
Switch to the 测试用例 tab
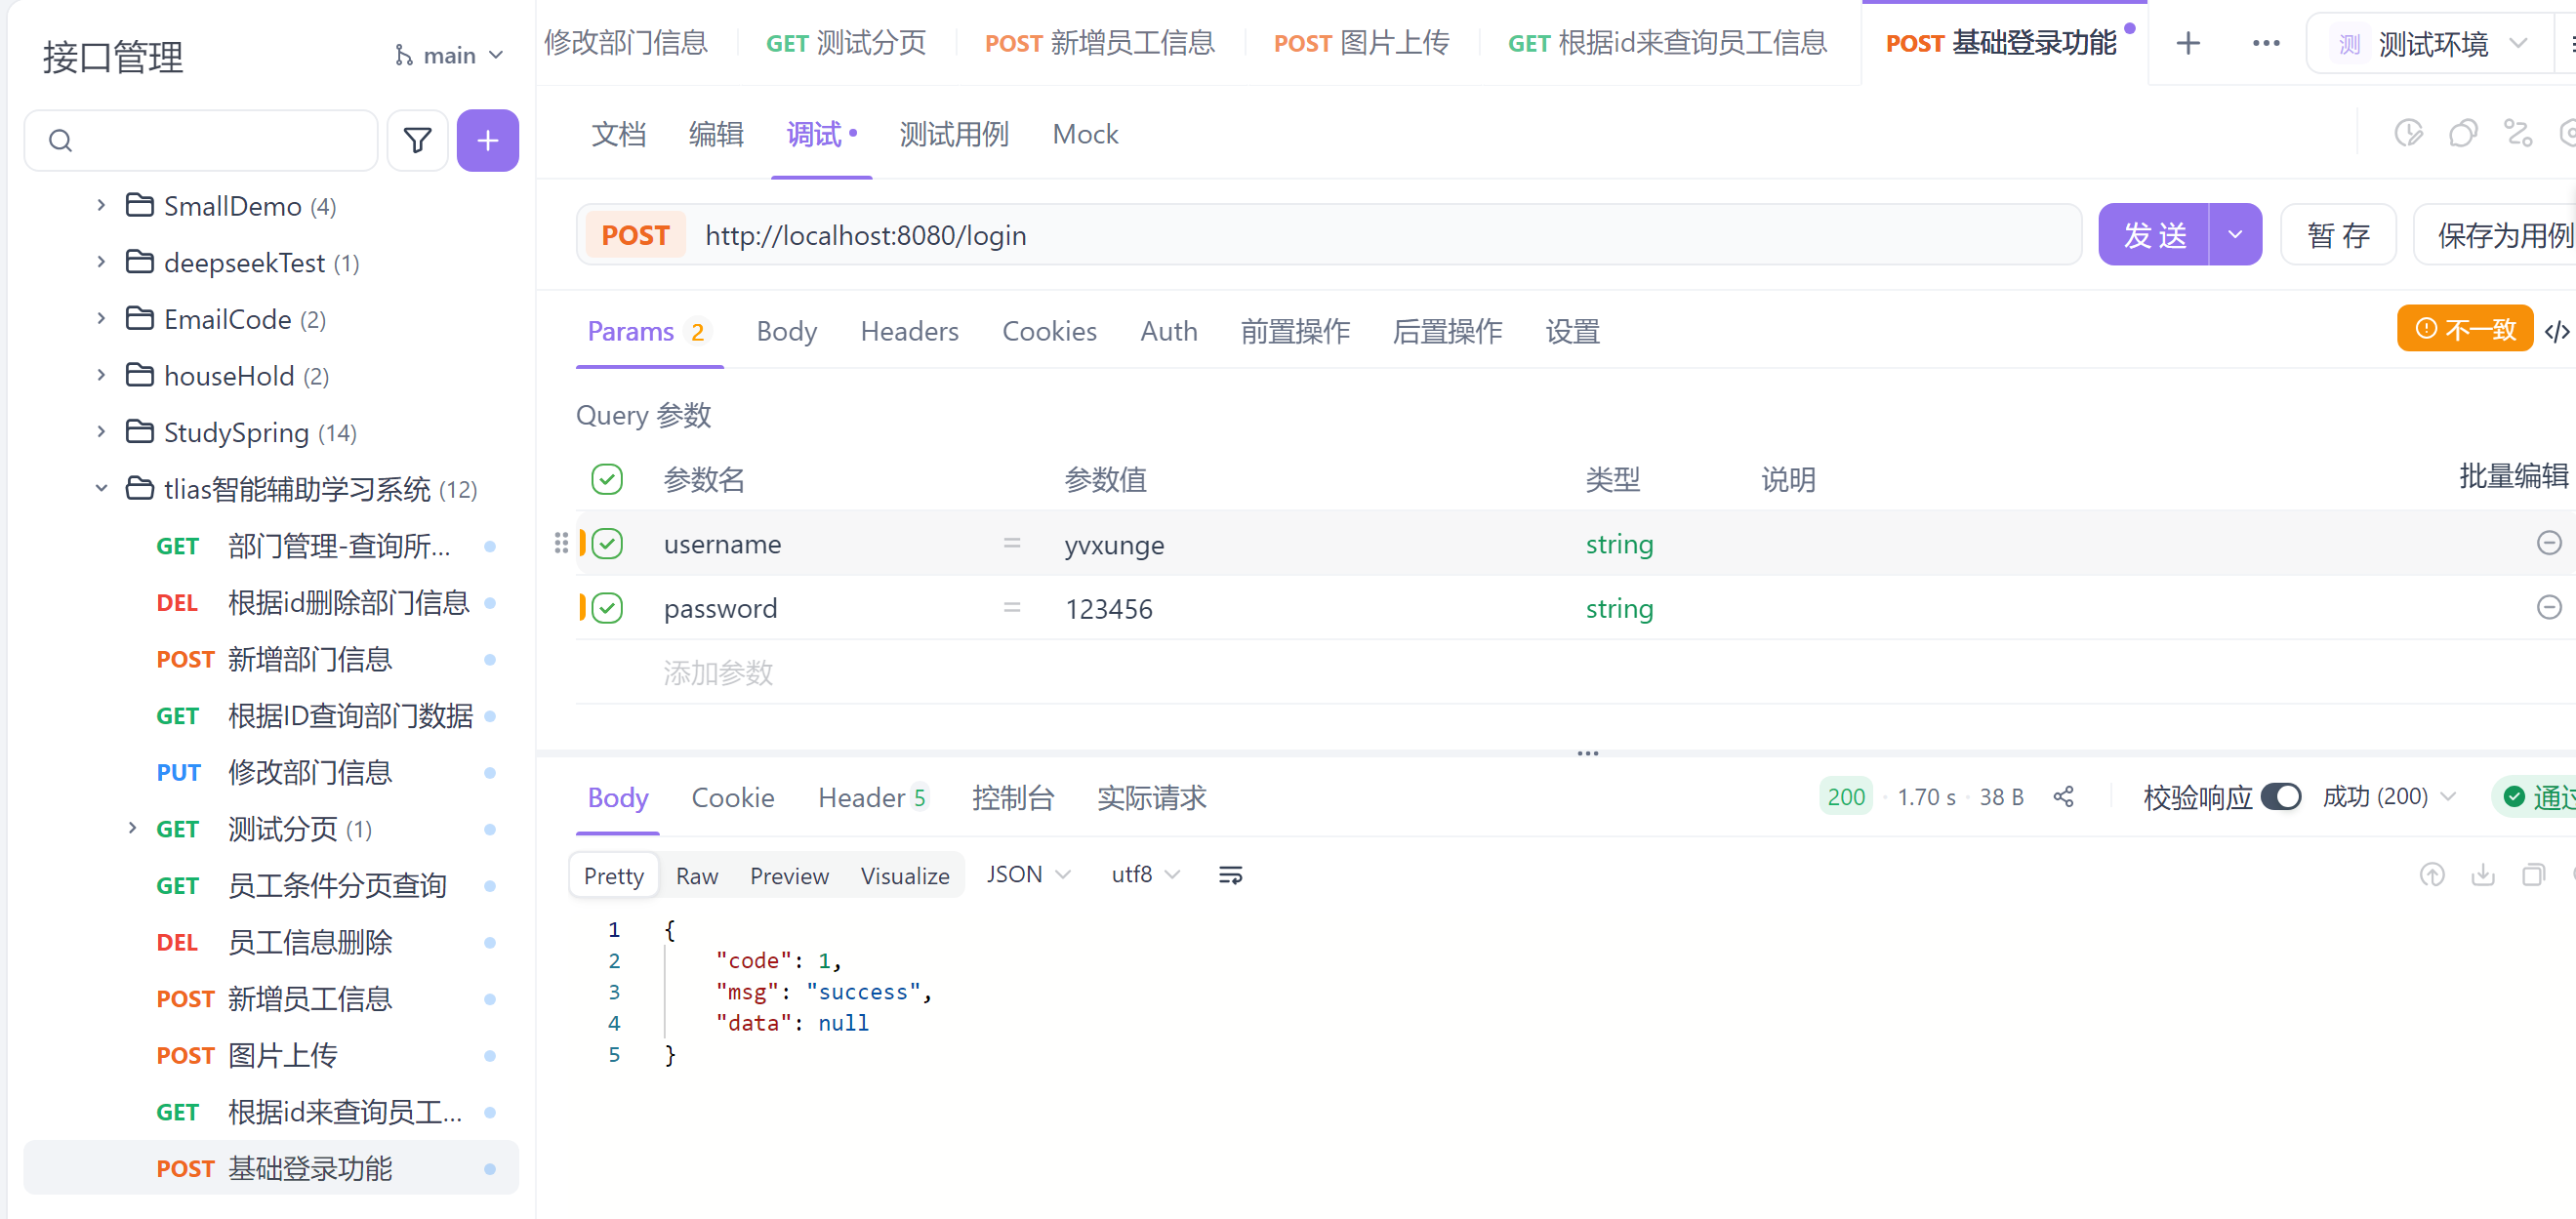point(953,134)
